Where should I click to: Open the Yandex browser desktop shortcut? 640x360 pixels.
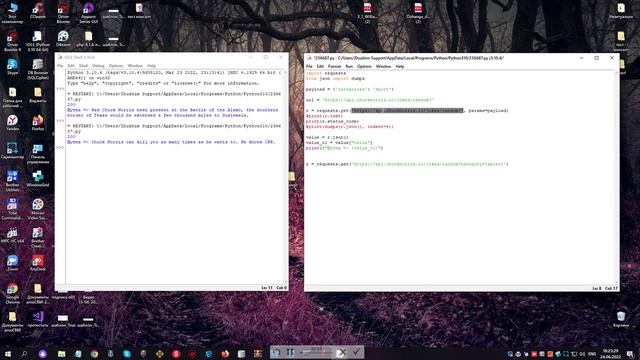[x=12, y=122]
